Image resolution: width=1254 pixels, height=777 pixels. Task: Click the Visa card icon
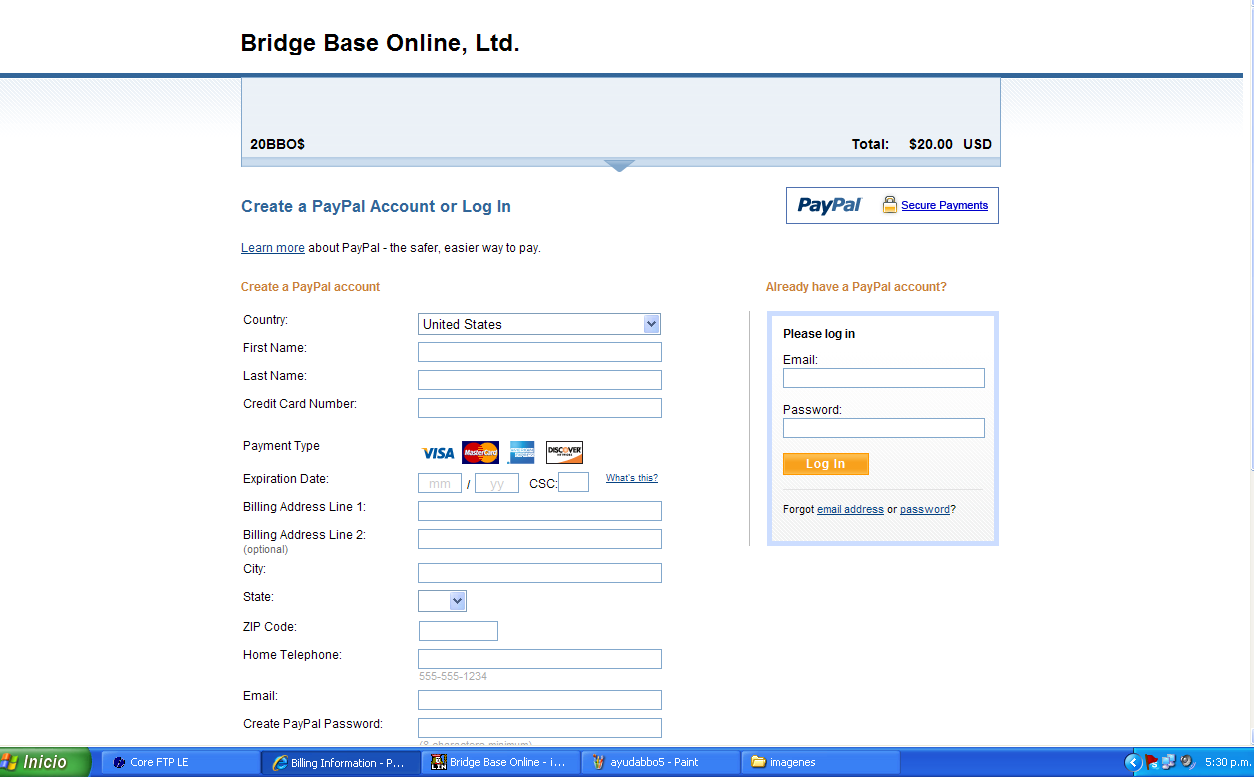coord(438,453)
